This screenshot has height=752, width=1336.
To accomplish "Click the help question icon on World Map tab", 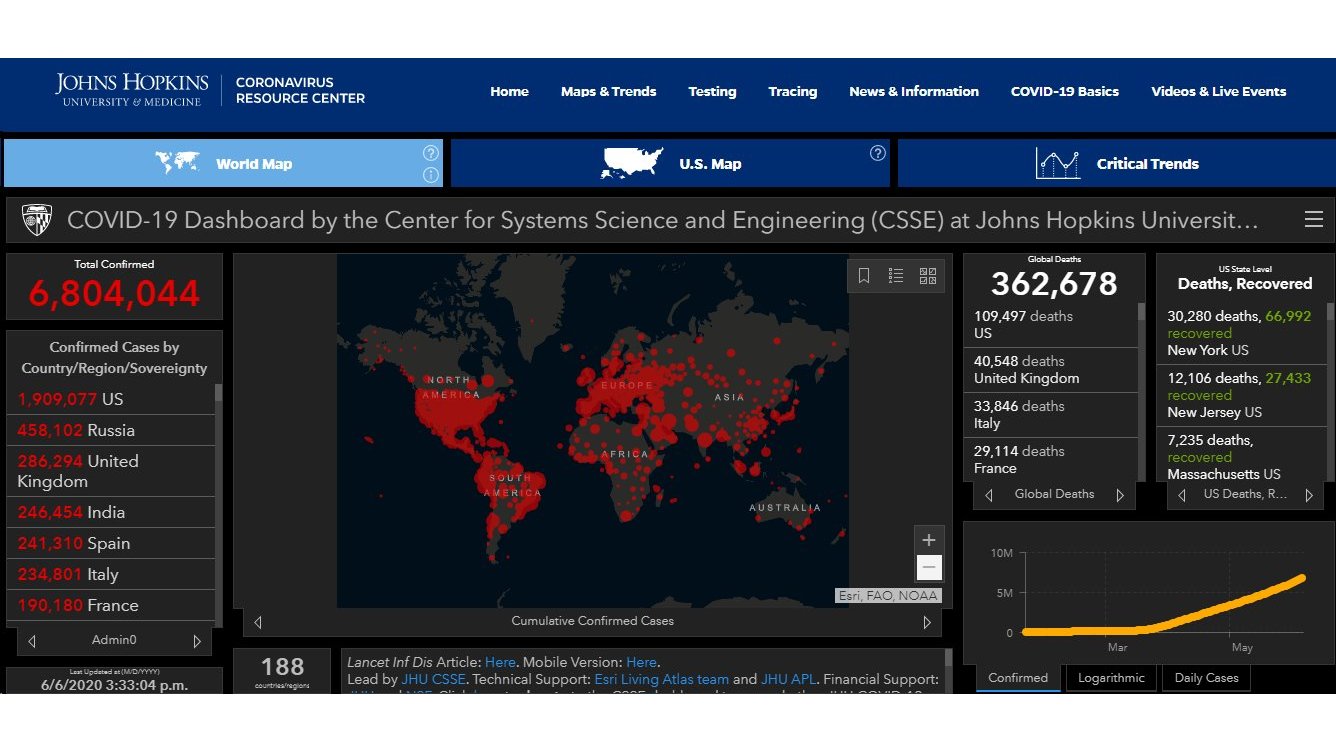I will 431,153.
